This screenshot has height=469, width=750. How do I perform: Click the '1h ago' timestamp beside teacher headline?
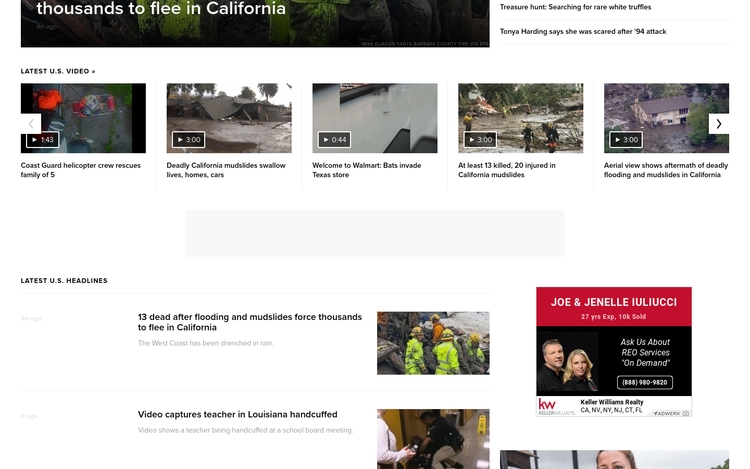click(x=29, y=416)
